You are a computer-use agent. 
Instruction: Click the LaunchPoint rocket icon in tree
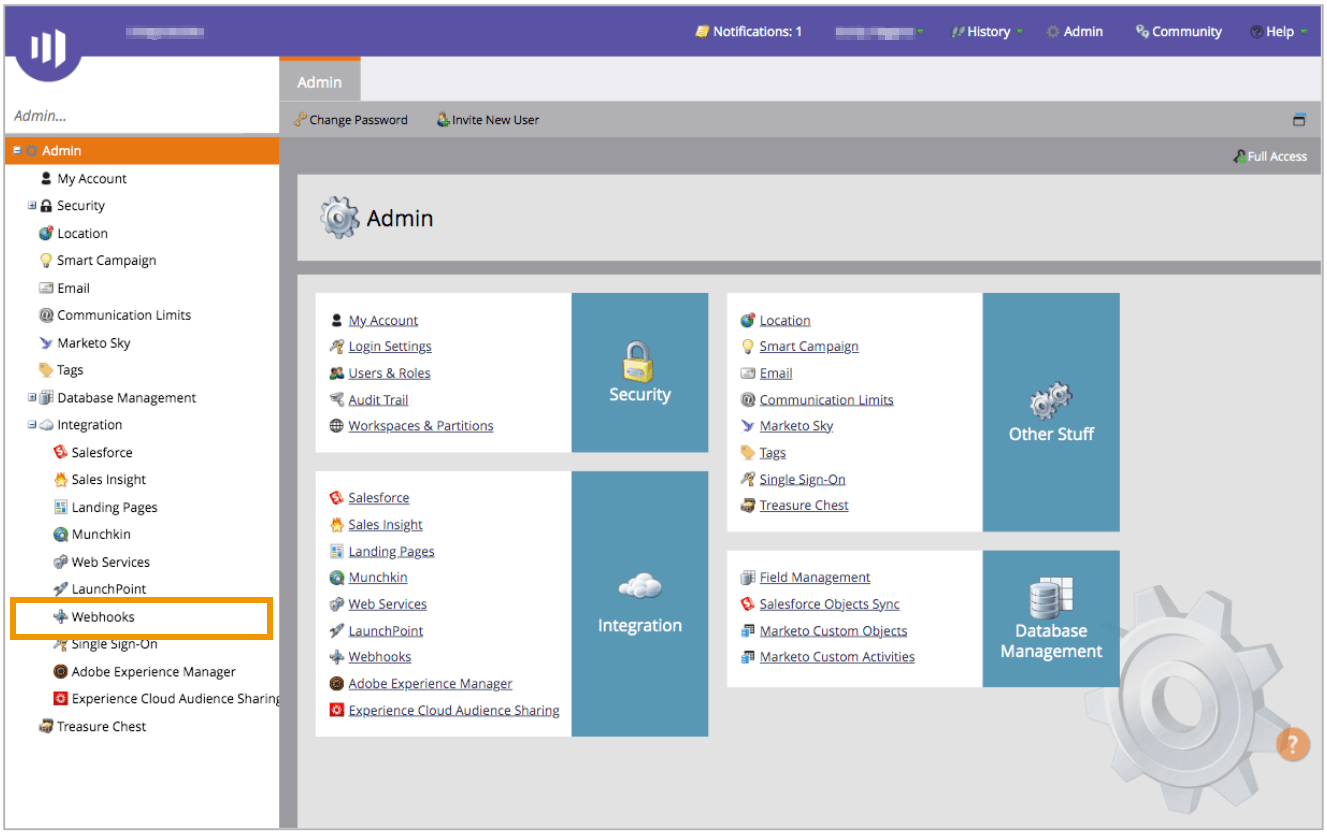click(60, 589)
